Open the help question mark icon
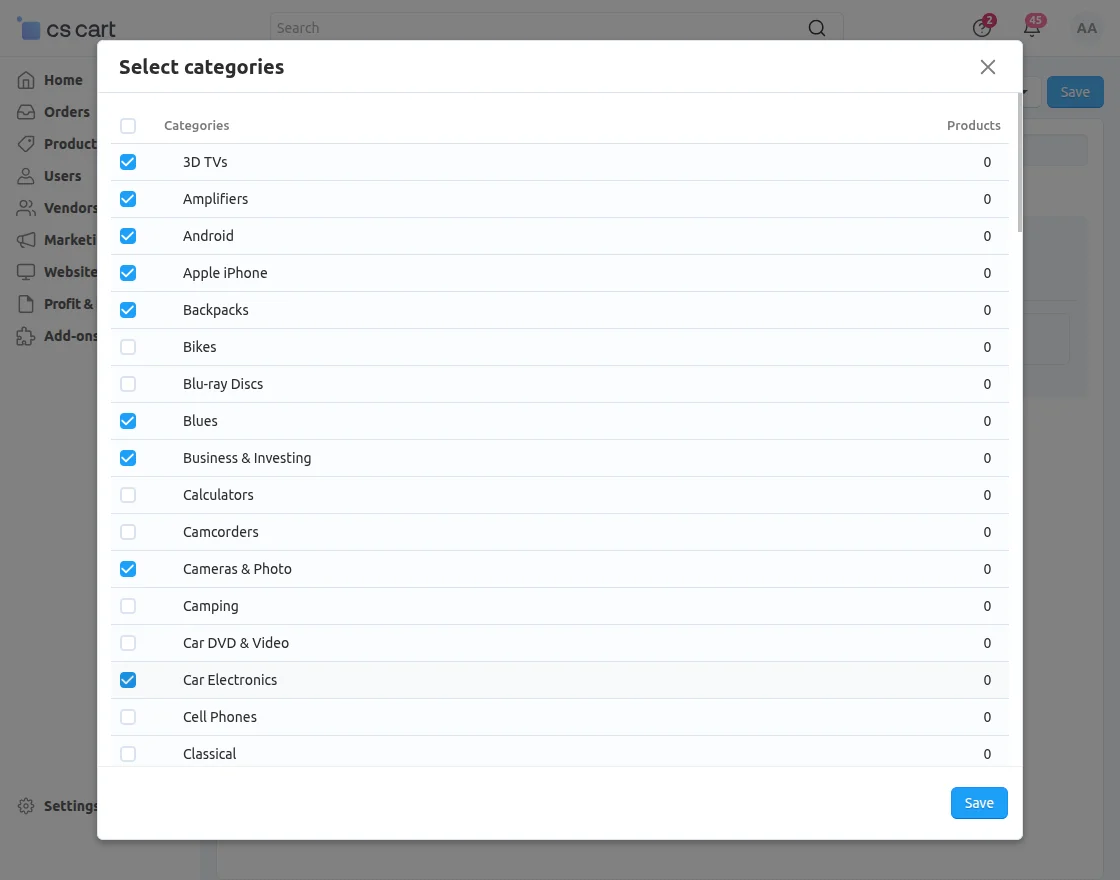Image resolution: width=1120 pixels, height=880 pixels. pyautogui.click(x=980, y=28)
